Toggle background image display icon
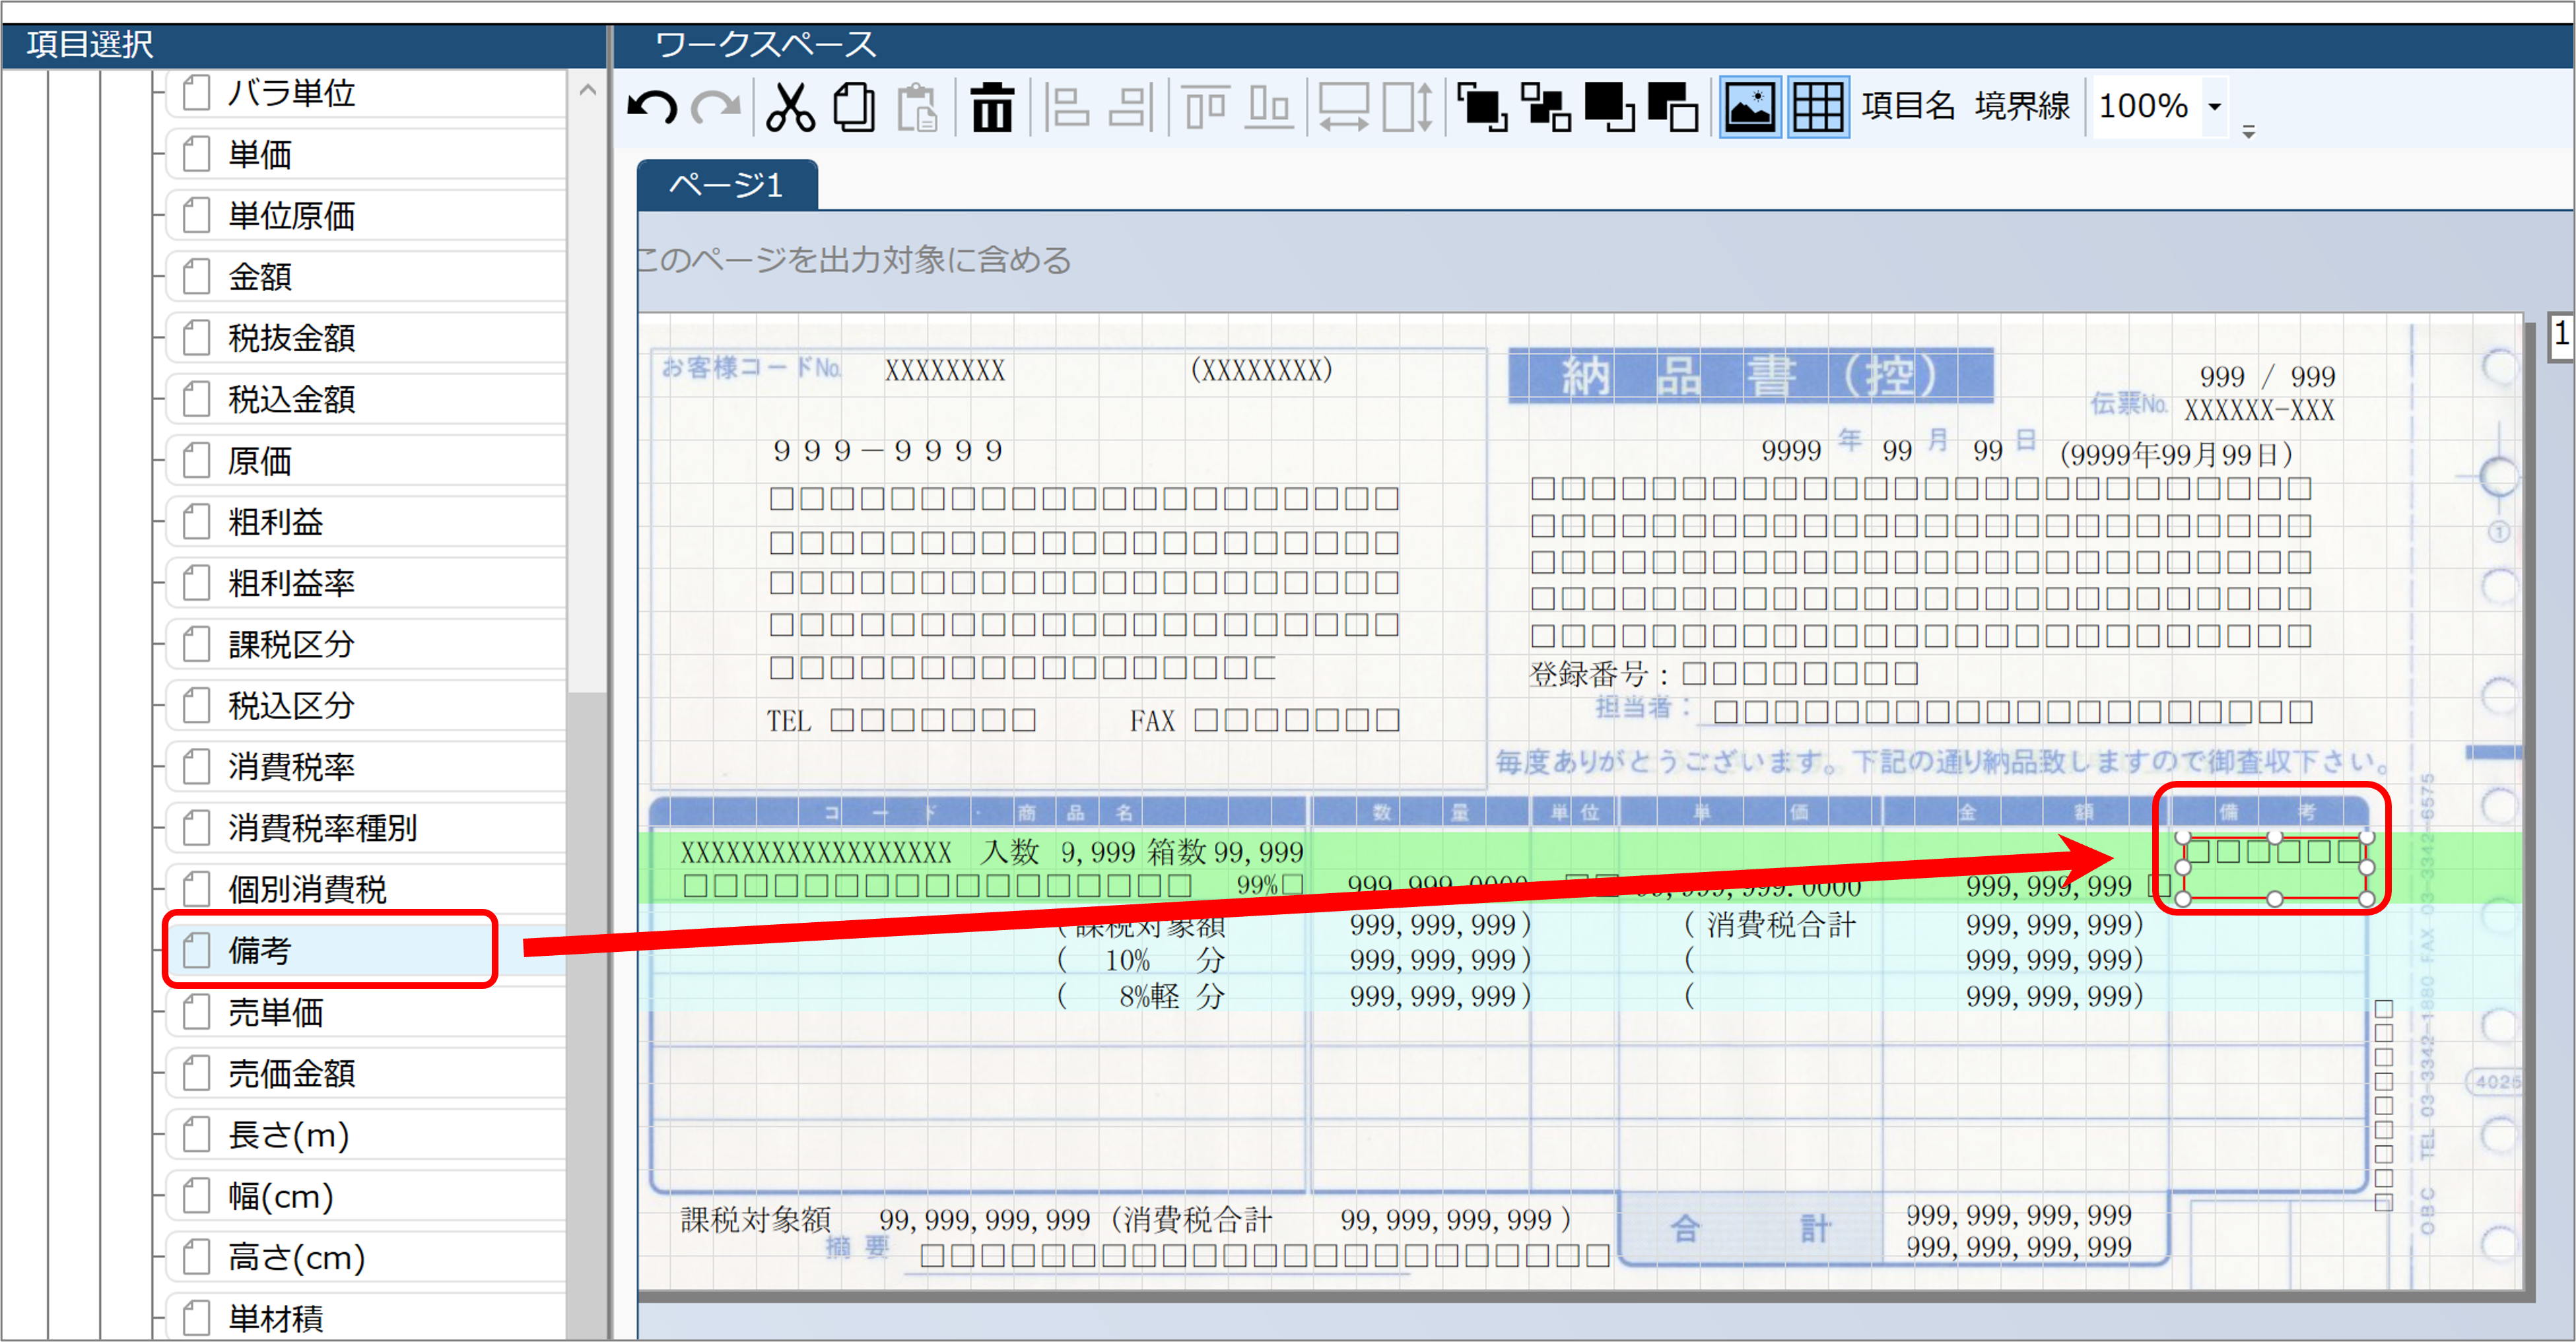The width and height of the screenshot is (2576, 1342). coord(1749,106)
